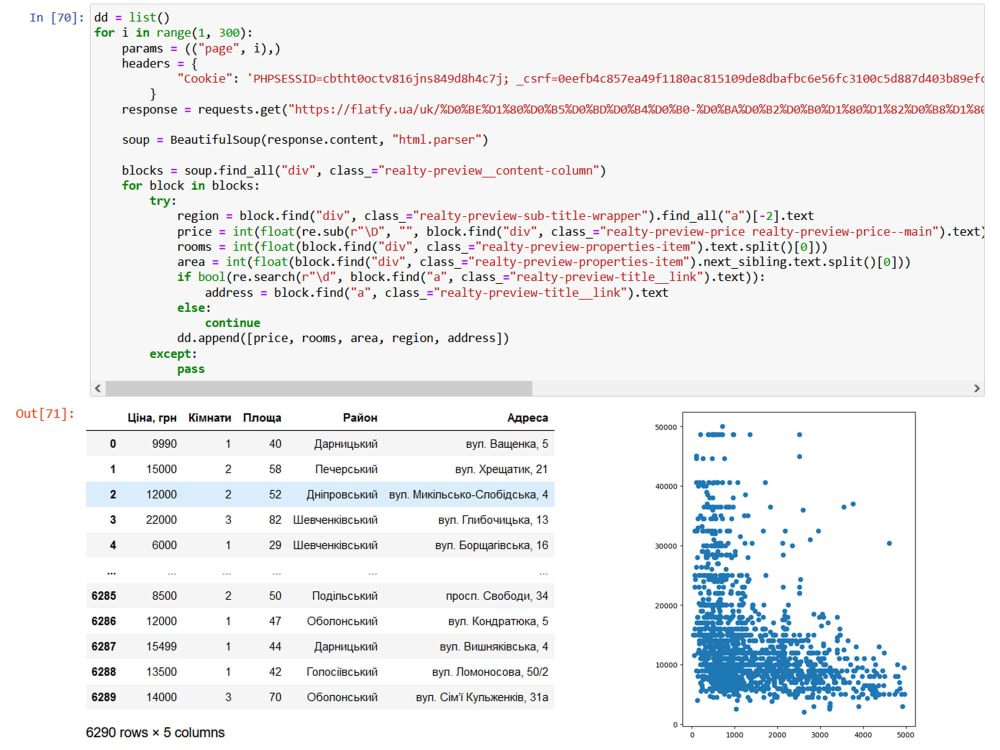The width and height of the screenshot is (1000, 750).
Task: Click row index 6285
Action: coord(104,596)
